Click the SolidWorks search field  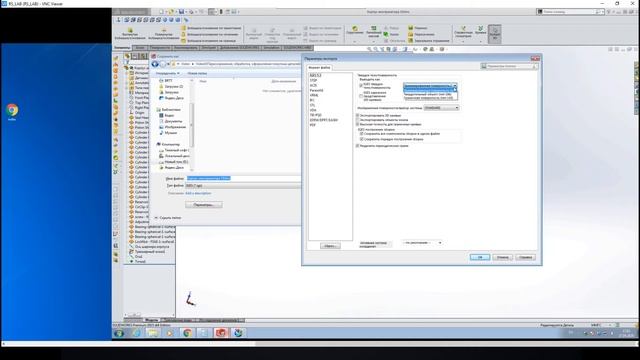(x=569, y=12)
